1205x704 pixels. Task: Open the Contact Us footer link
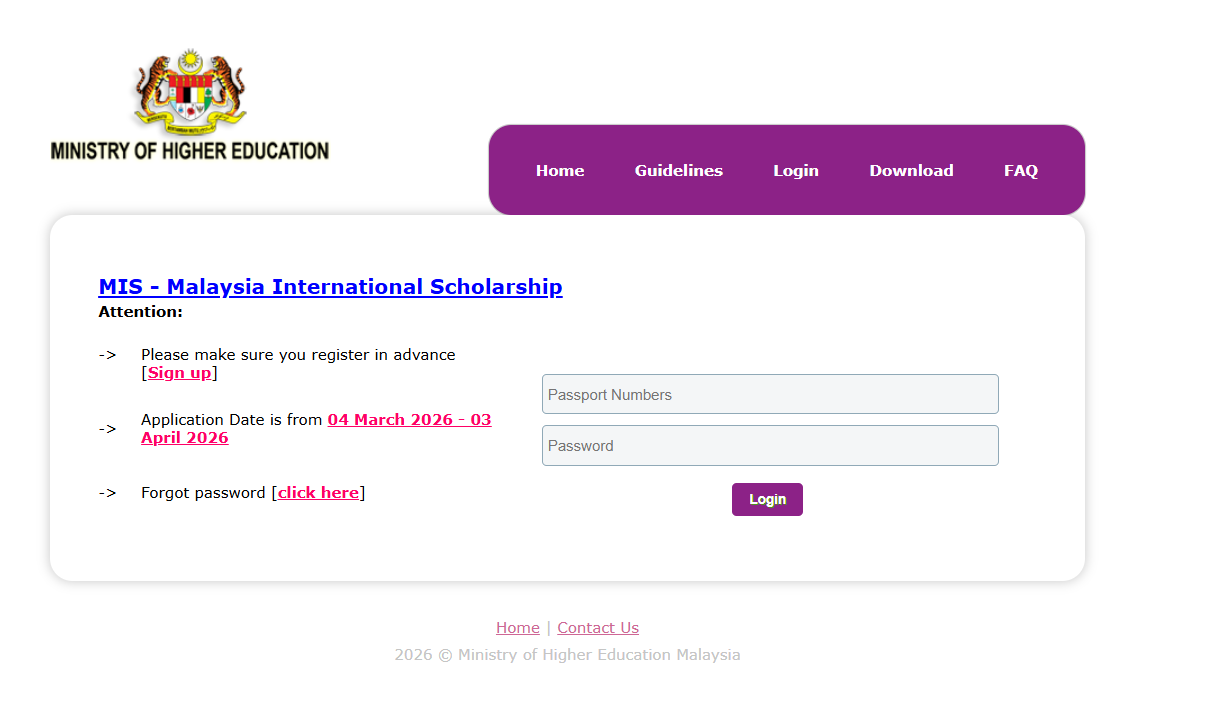(598, 628)
